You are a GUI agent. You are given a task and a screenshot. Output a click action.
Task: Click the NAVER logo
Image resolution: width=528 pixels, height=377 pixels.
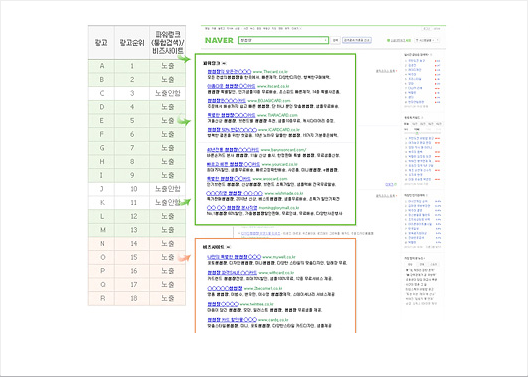tap(219, 40)
